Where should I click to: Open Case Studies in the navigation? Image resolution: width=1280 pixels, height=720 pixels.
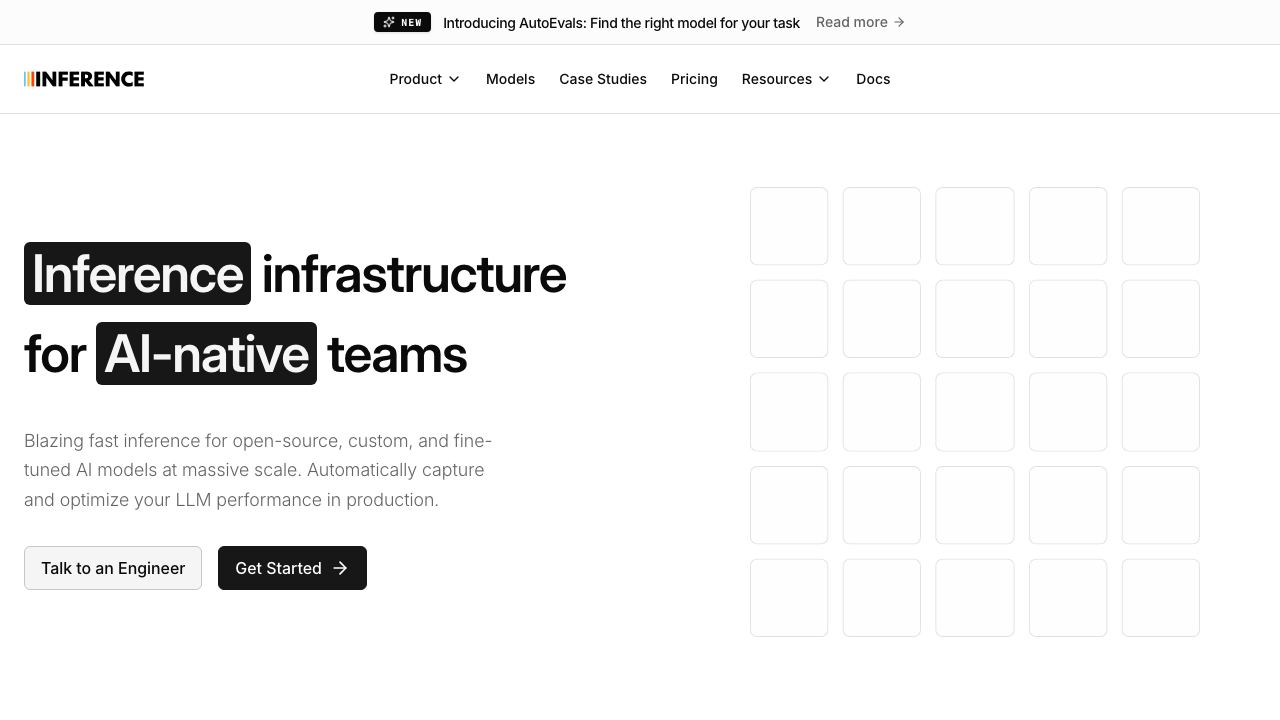(603, 79)
